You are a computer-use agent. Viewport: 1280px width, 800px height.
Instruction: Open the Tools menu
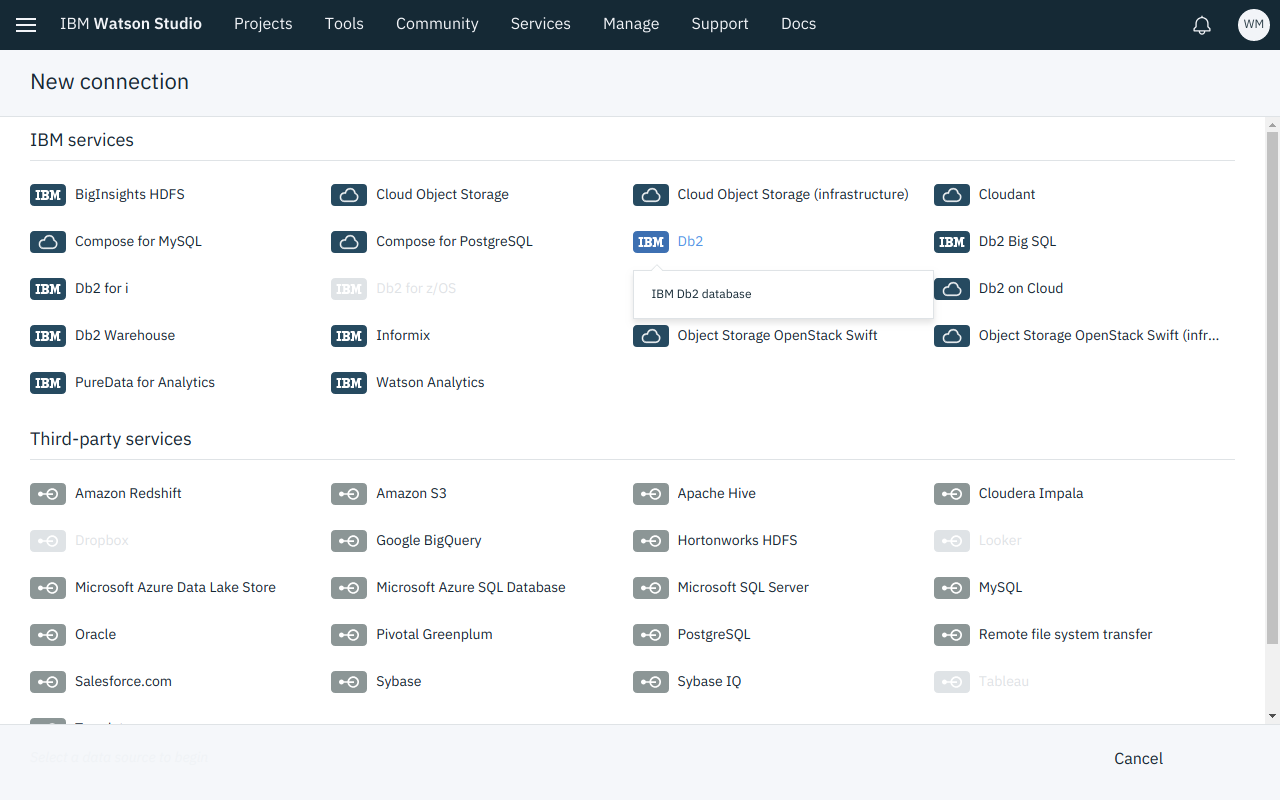click(x=344, y=24)
